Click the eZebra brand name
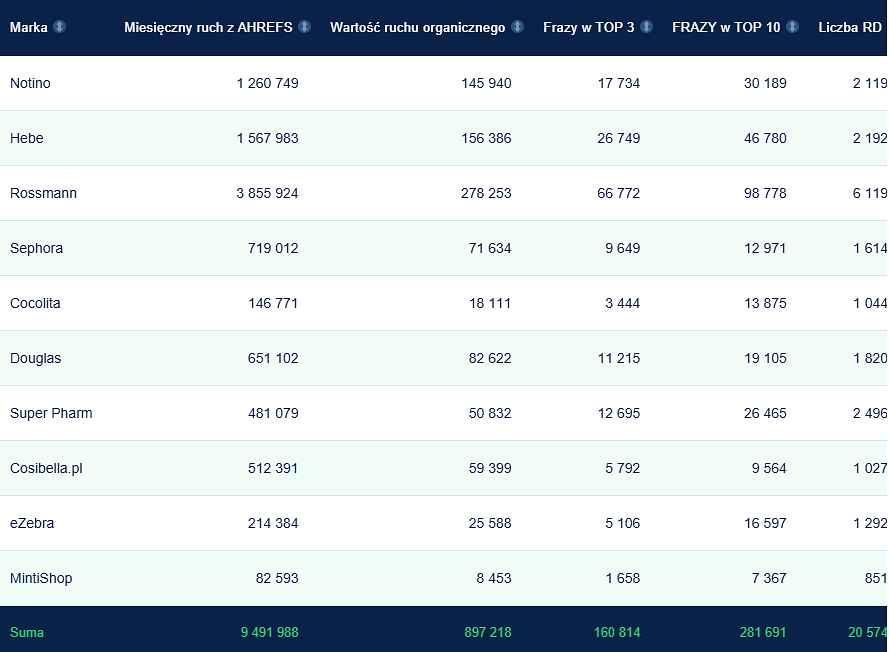 click(x=32, y=523)
